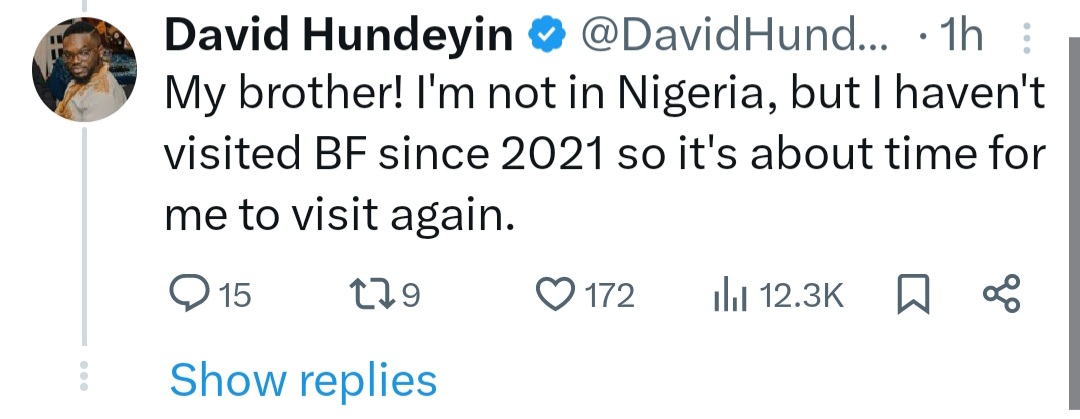Click the like count 172
1080x419 pixels.
tap(609, 295)
